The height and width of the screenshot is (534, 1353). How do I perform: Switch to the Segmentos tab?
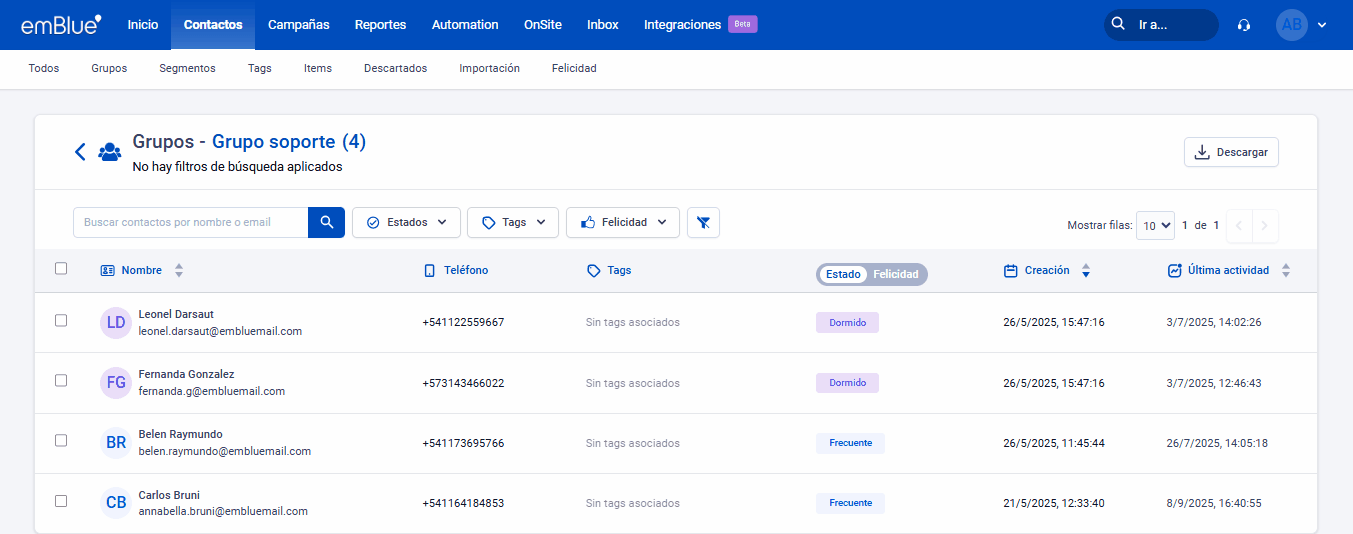pos(187,68)
